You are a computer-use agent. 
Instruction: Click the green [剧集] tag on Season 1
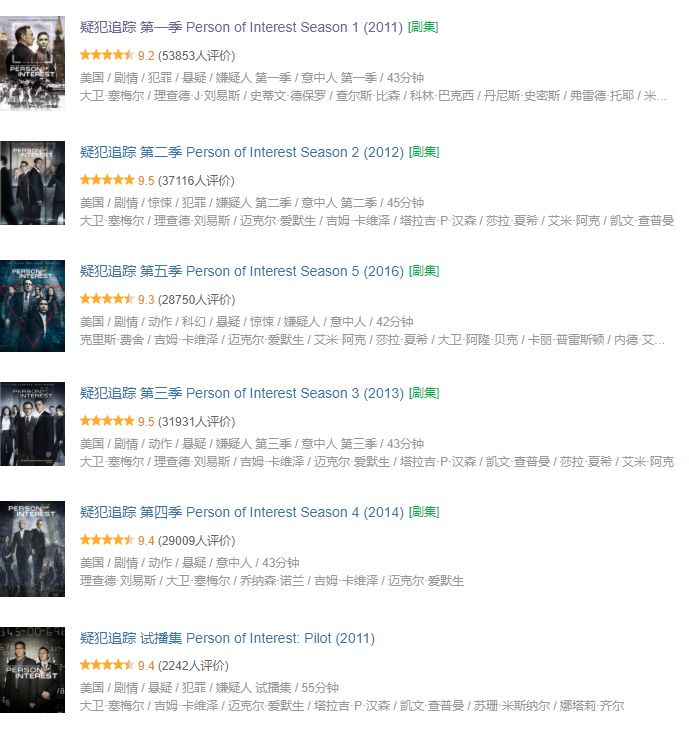(423, 27)
